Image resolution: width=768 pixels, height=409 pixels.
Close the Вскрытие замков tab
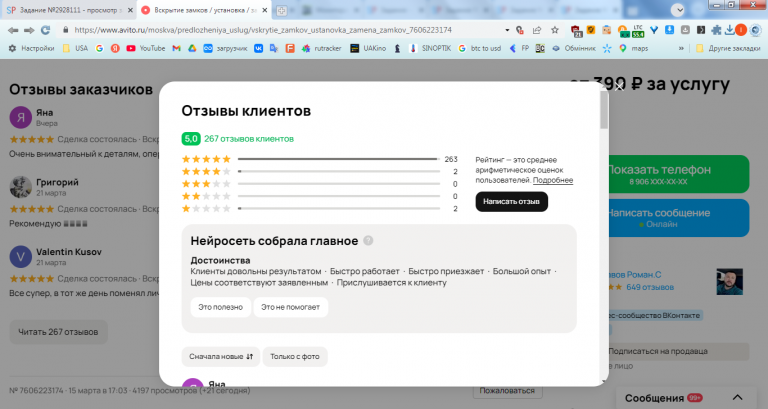(264, 10)
